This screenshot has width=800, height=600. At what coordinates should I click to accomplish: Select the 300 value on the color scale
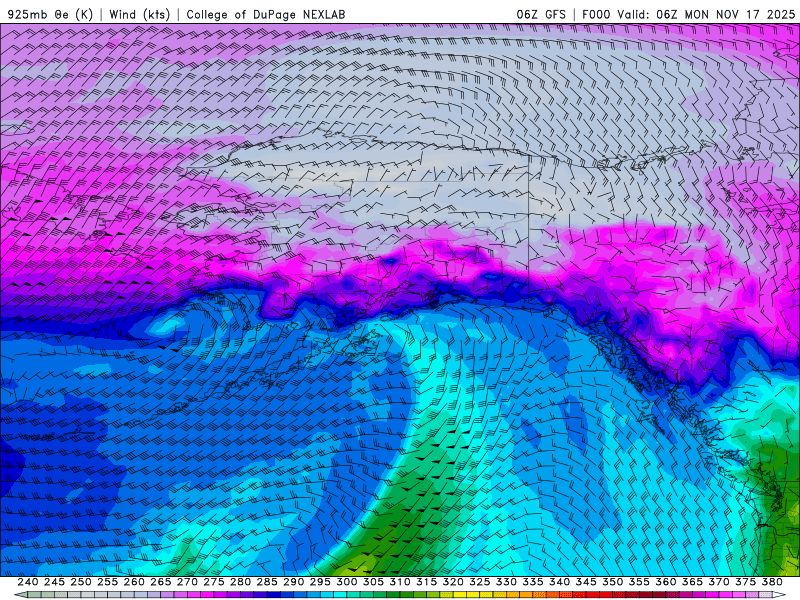point(346,582)
